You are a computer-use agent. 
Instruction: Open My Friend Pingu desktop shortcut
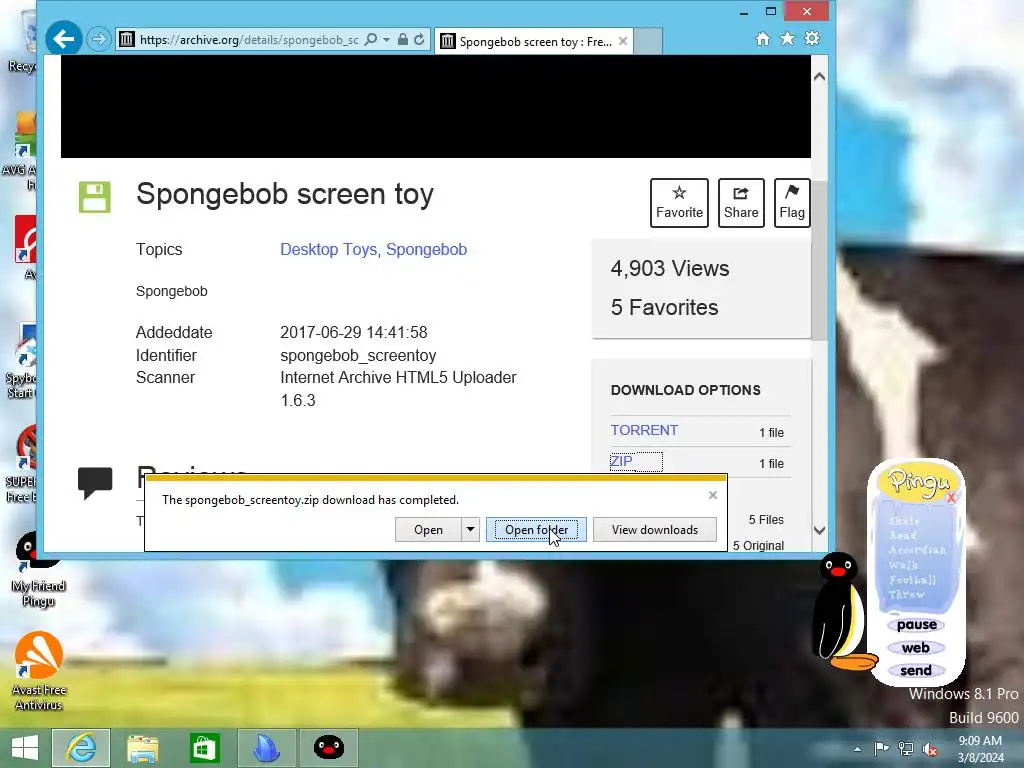(38, 570)
